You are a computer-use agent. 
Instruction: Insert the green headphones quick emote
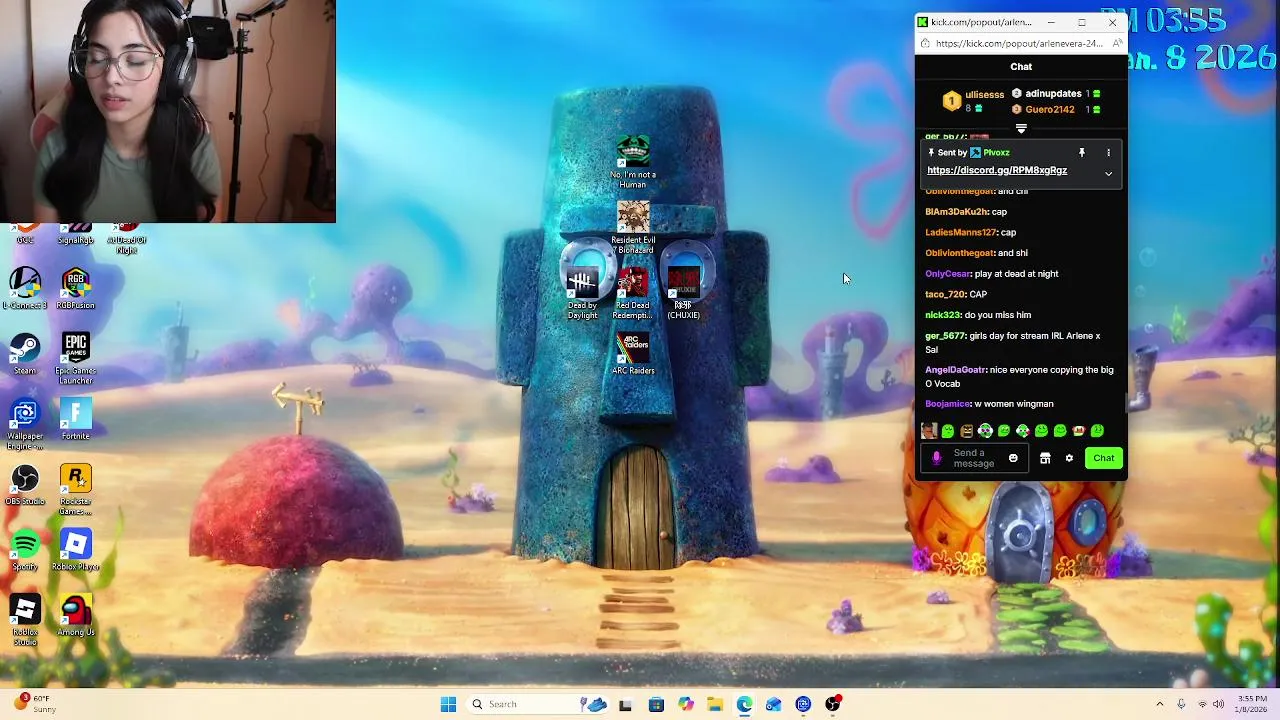pyautogui.click(x=985, y=431)
